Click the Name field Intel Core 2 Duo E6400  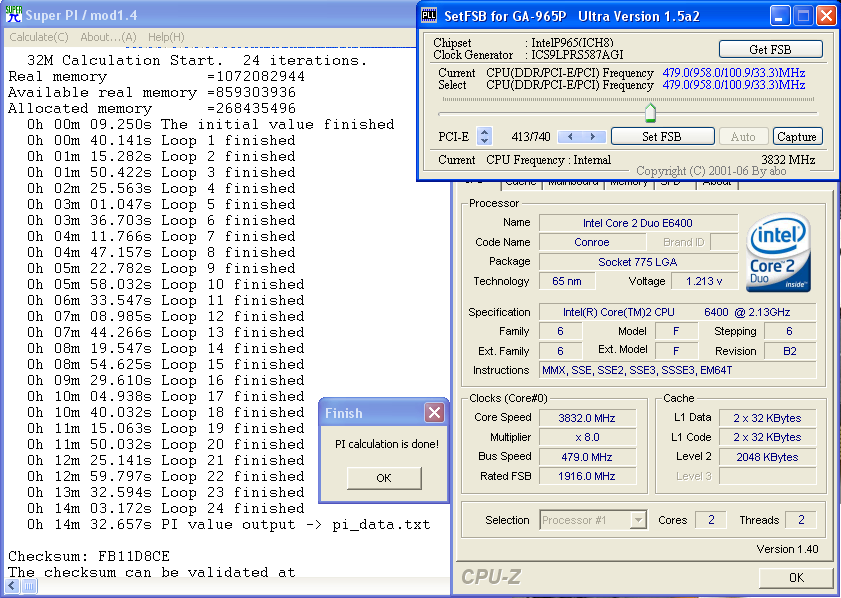(x=638, y=223)
